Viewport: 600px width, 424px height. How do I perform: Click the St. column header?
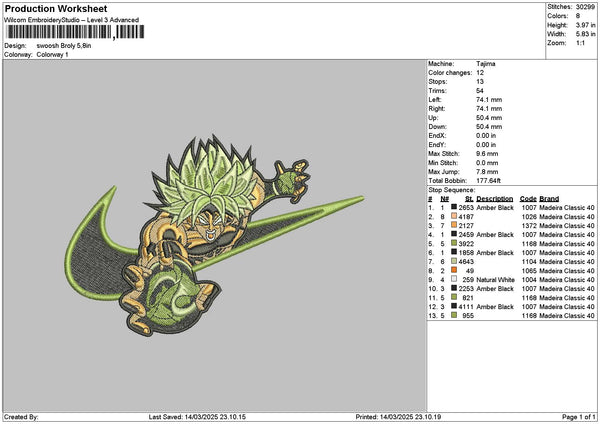coord(468,198)
